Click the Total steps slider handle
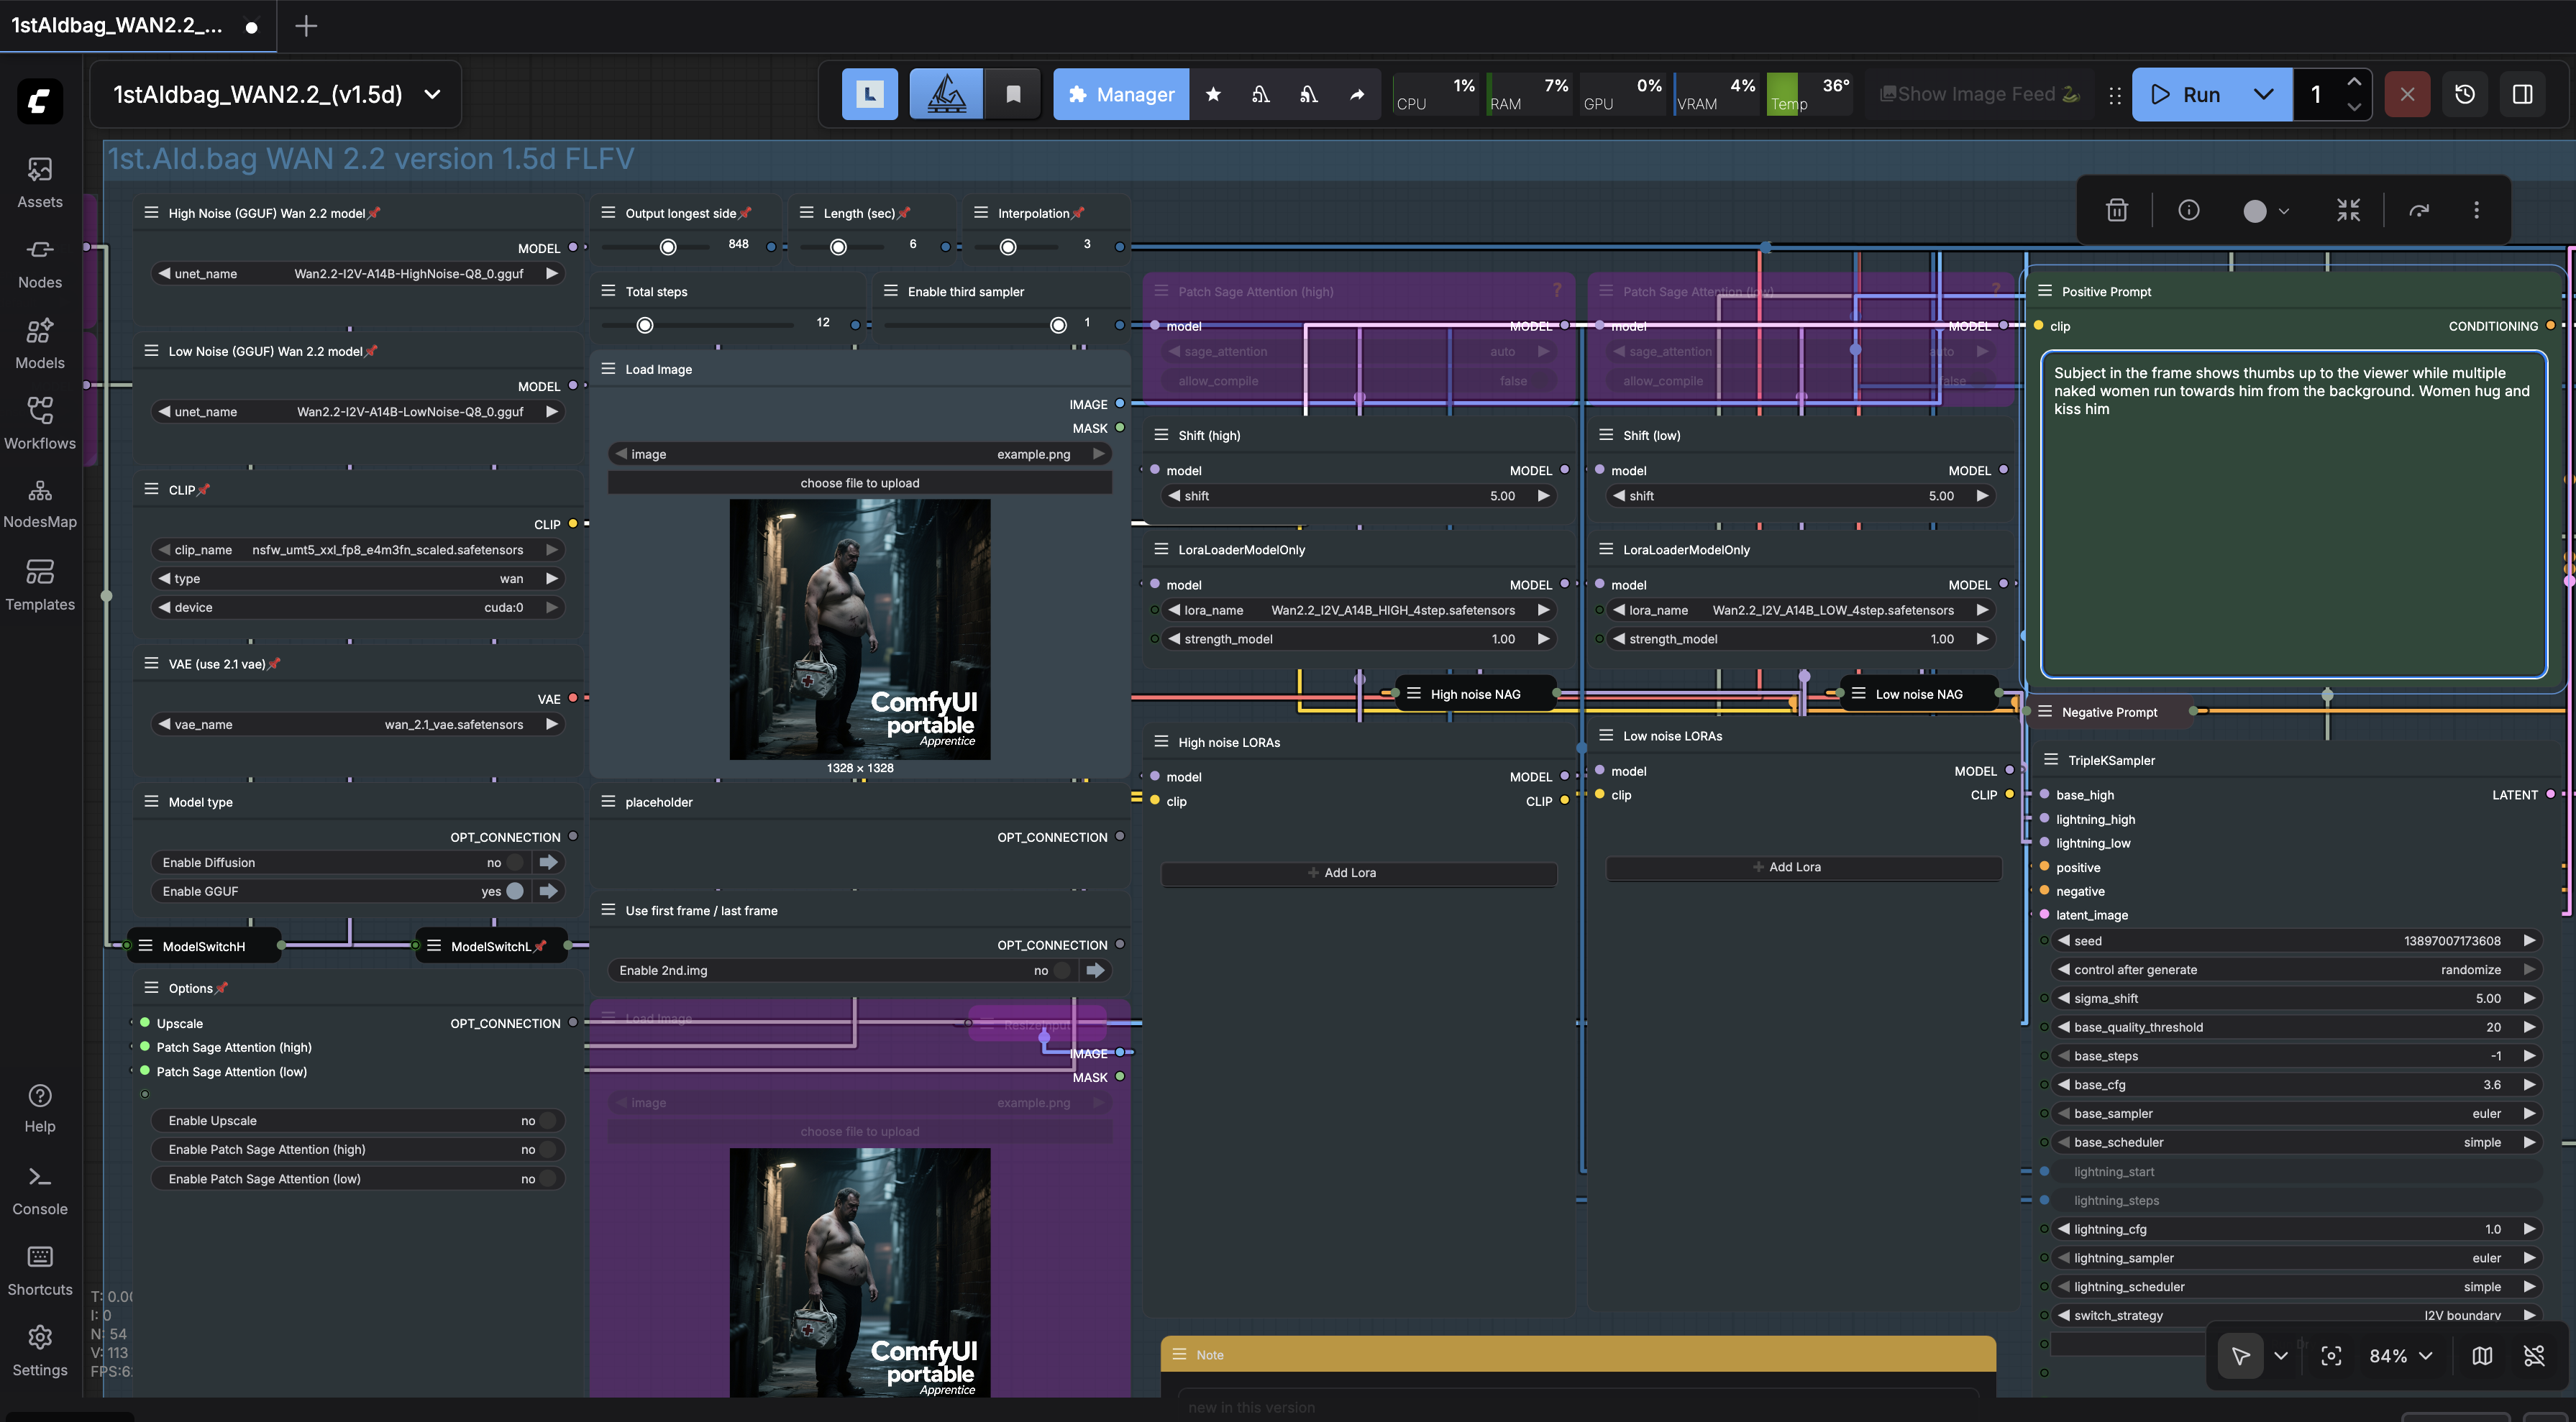 tap(645, 325)
